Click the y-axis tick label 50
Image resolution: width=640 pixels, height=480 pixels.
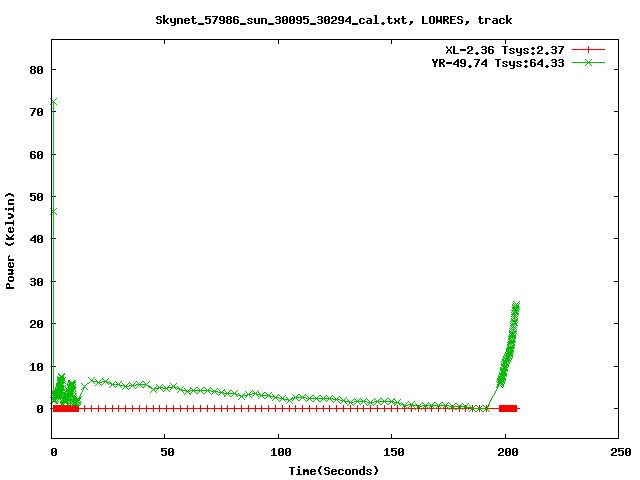pyautogui.click(x=36, y=197)
